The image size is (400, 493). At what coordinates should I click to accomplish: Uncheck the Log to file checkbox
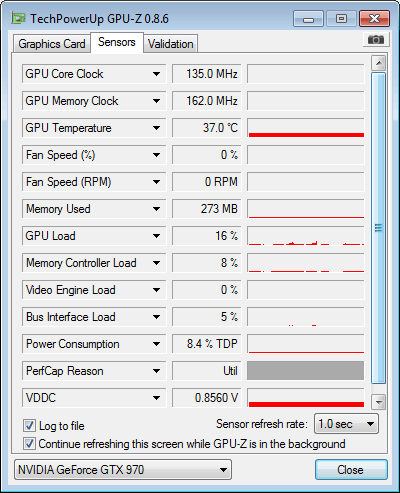click(29, 426)
